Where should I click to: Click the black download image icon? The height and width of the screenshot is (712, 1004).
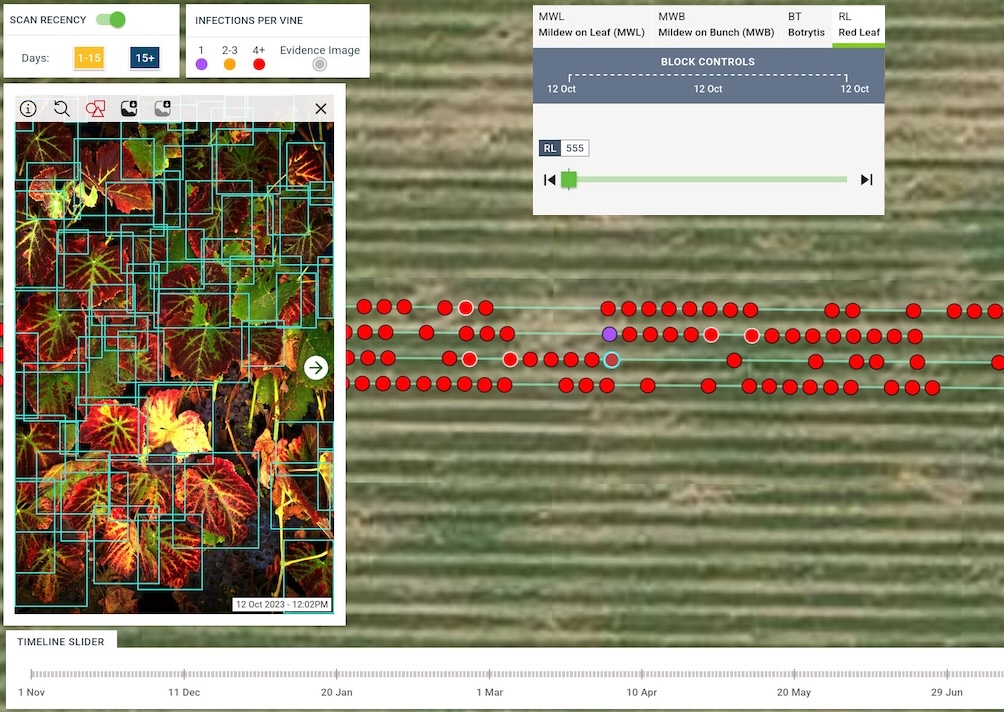pyautogui.click(x=129, y=108)
